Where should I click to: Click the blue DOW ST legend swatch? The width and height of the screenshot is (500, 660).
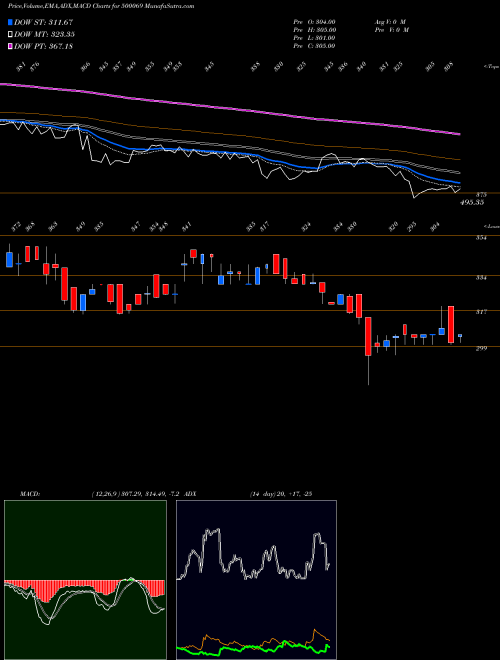click(x=10, y=22)
